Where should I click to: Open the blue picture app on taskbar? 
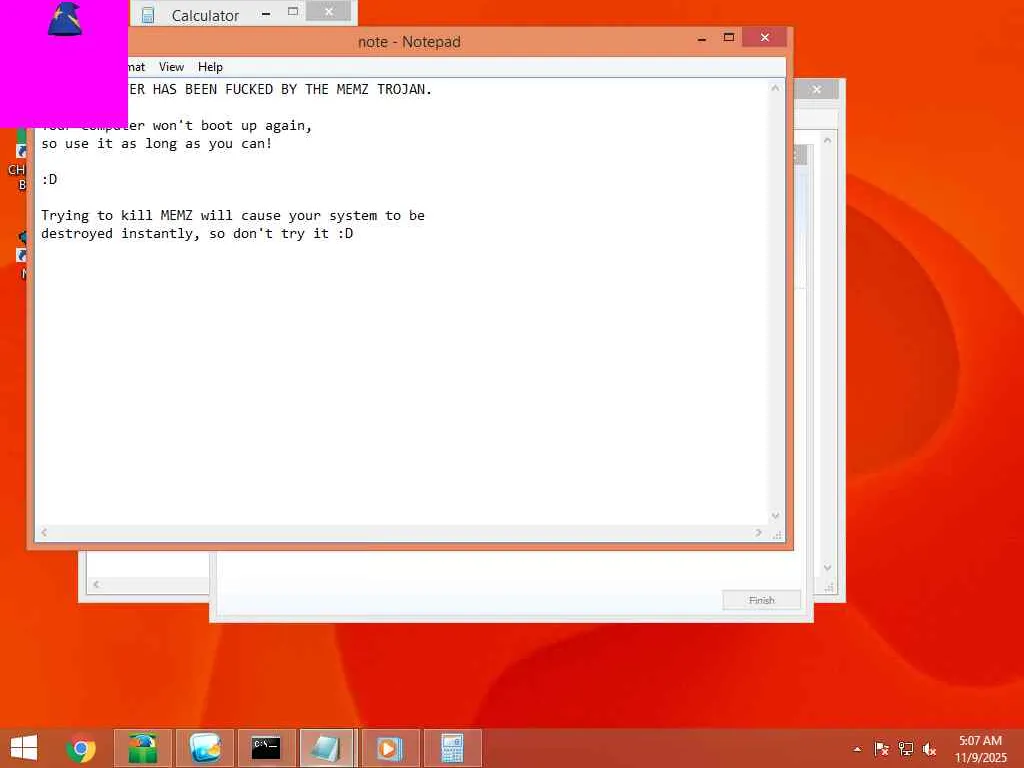click(205, 748)
